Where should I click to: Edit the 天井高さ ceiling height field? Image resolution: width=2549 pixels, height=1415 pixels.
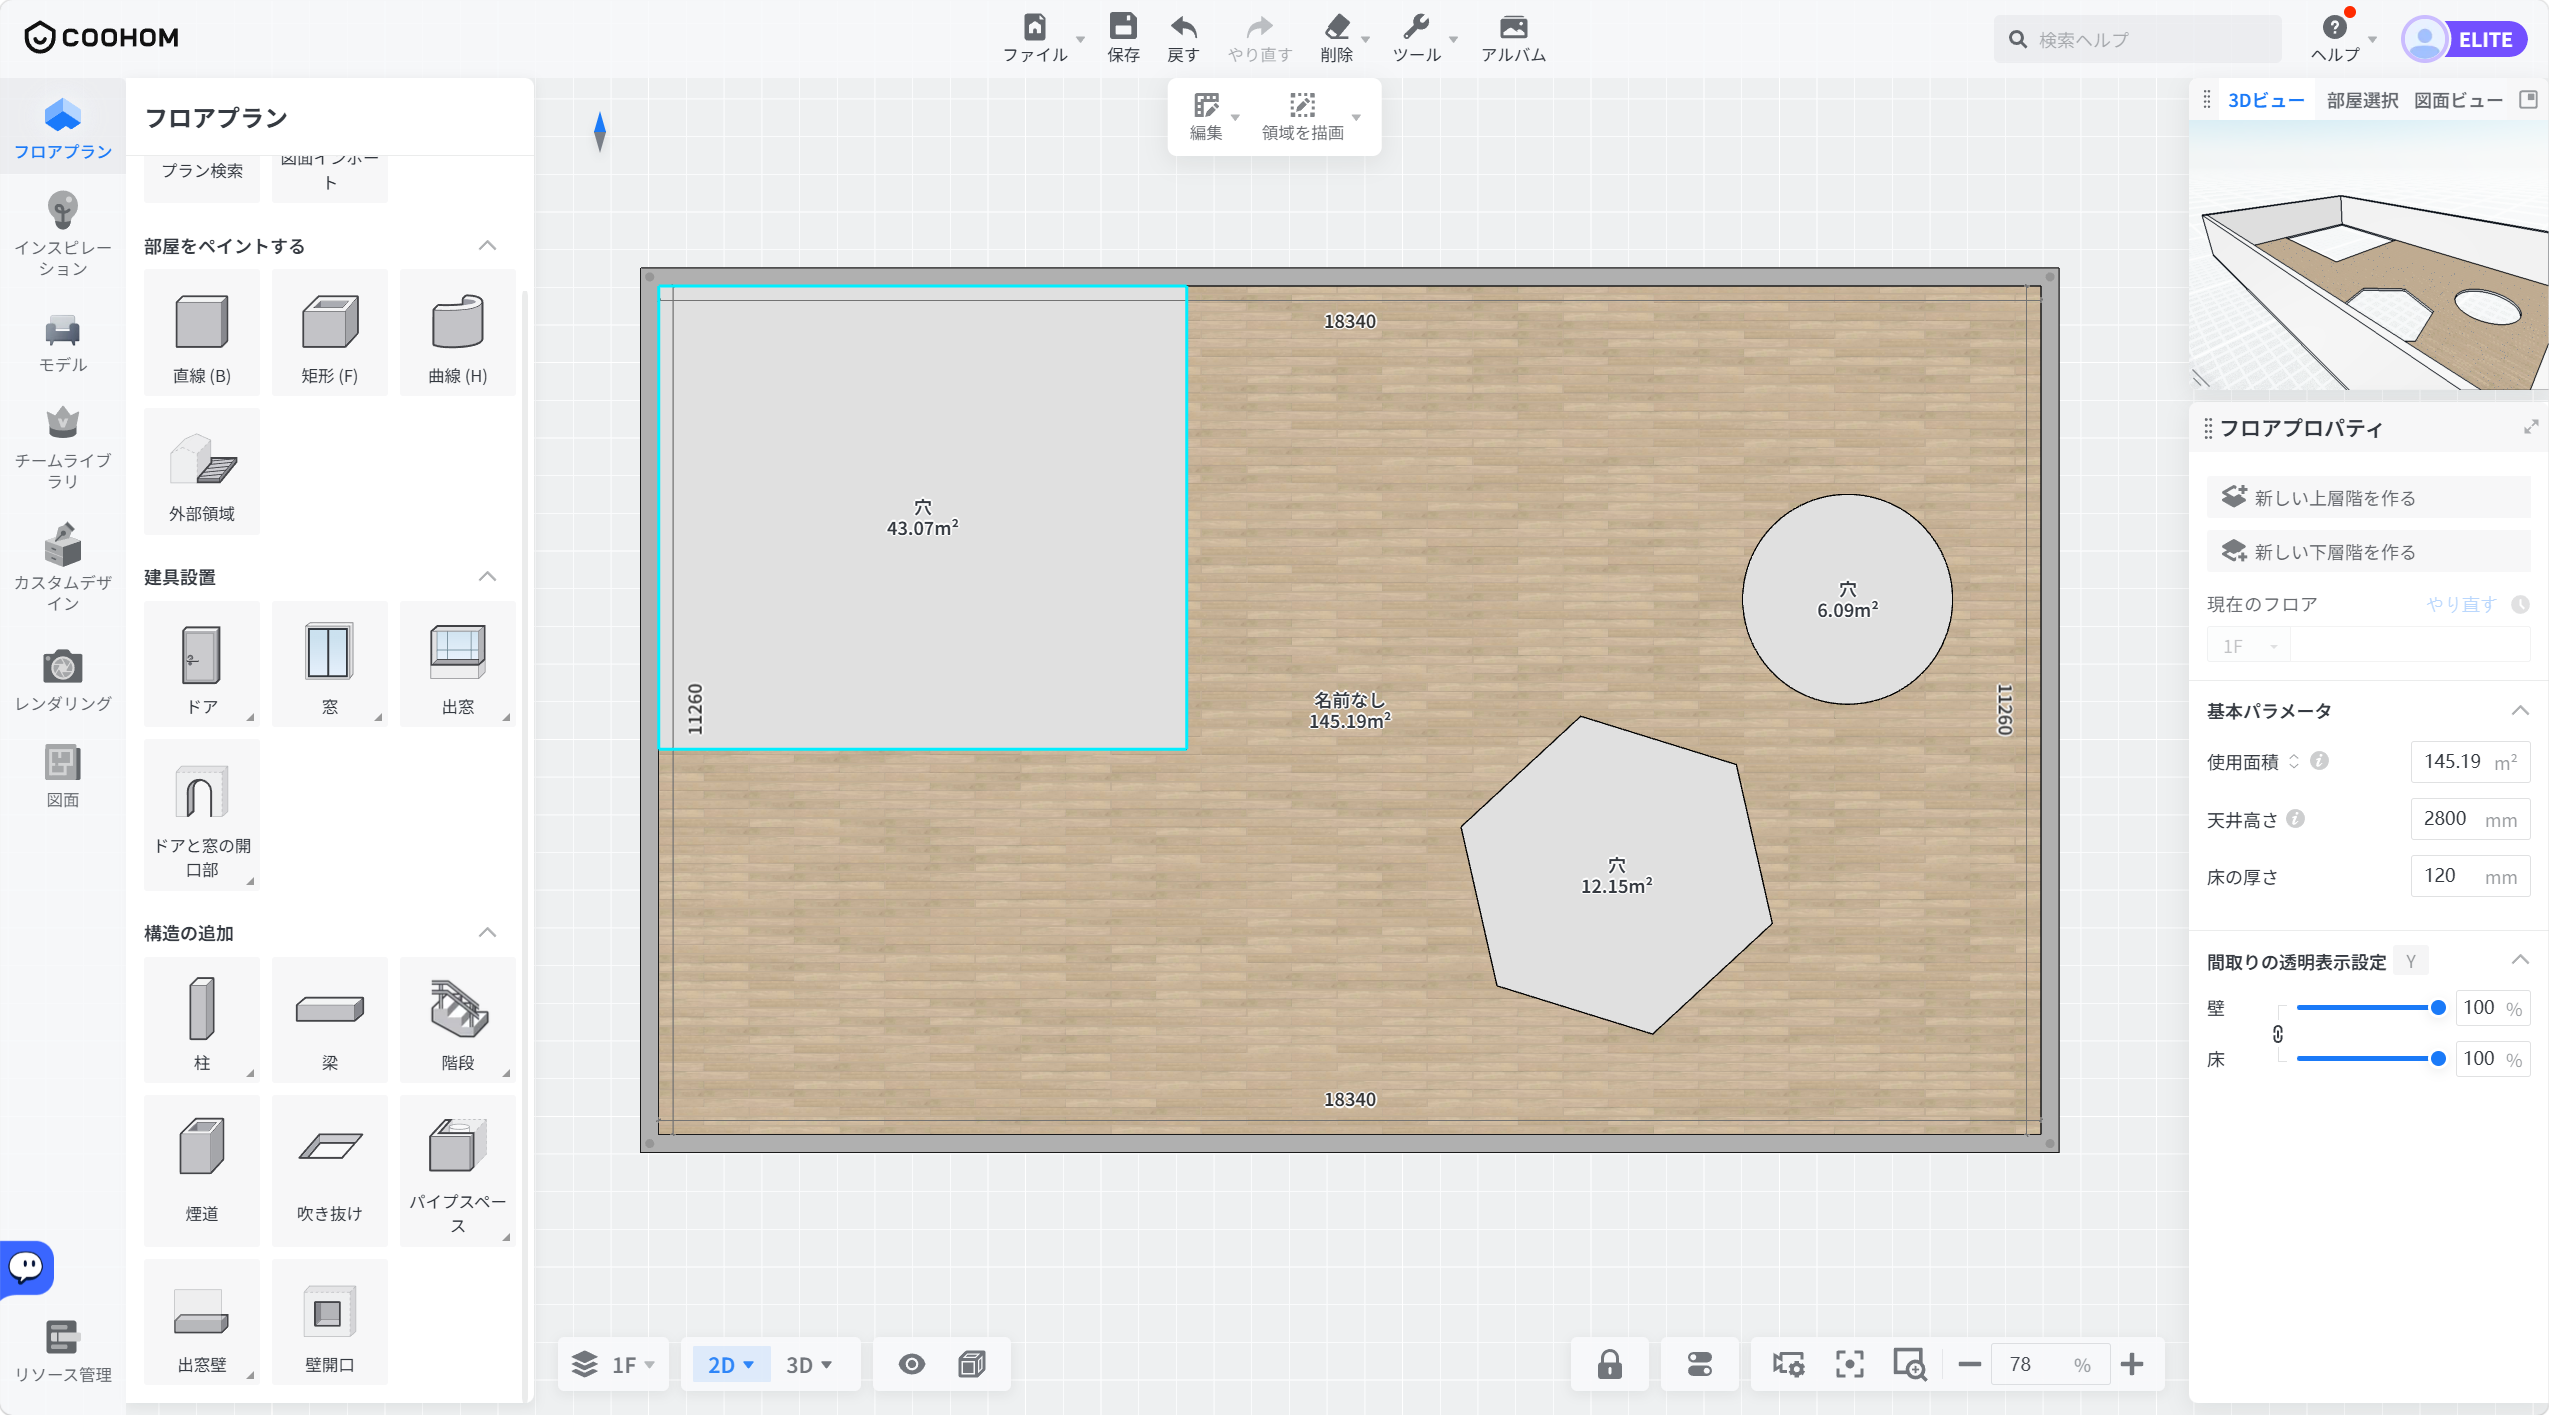2470,819
